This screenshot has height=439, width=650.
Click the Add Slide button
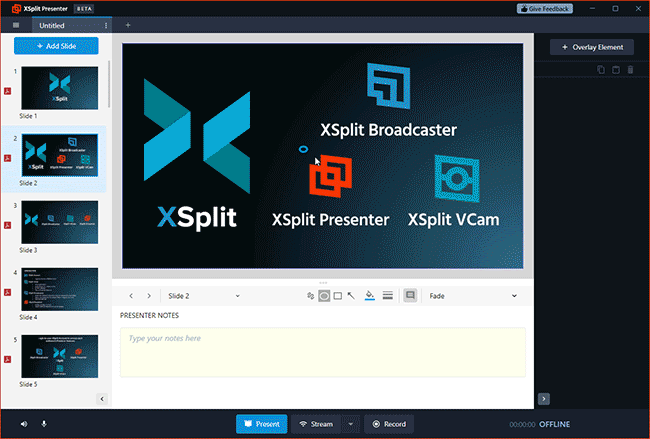pyautogui.click(x=56, y=46)
